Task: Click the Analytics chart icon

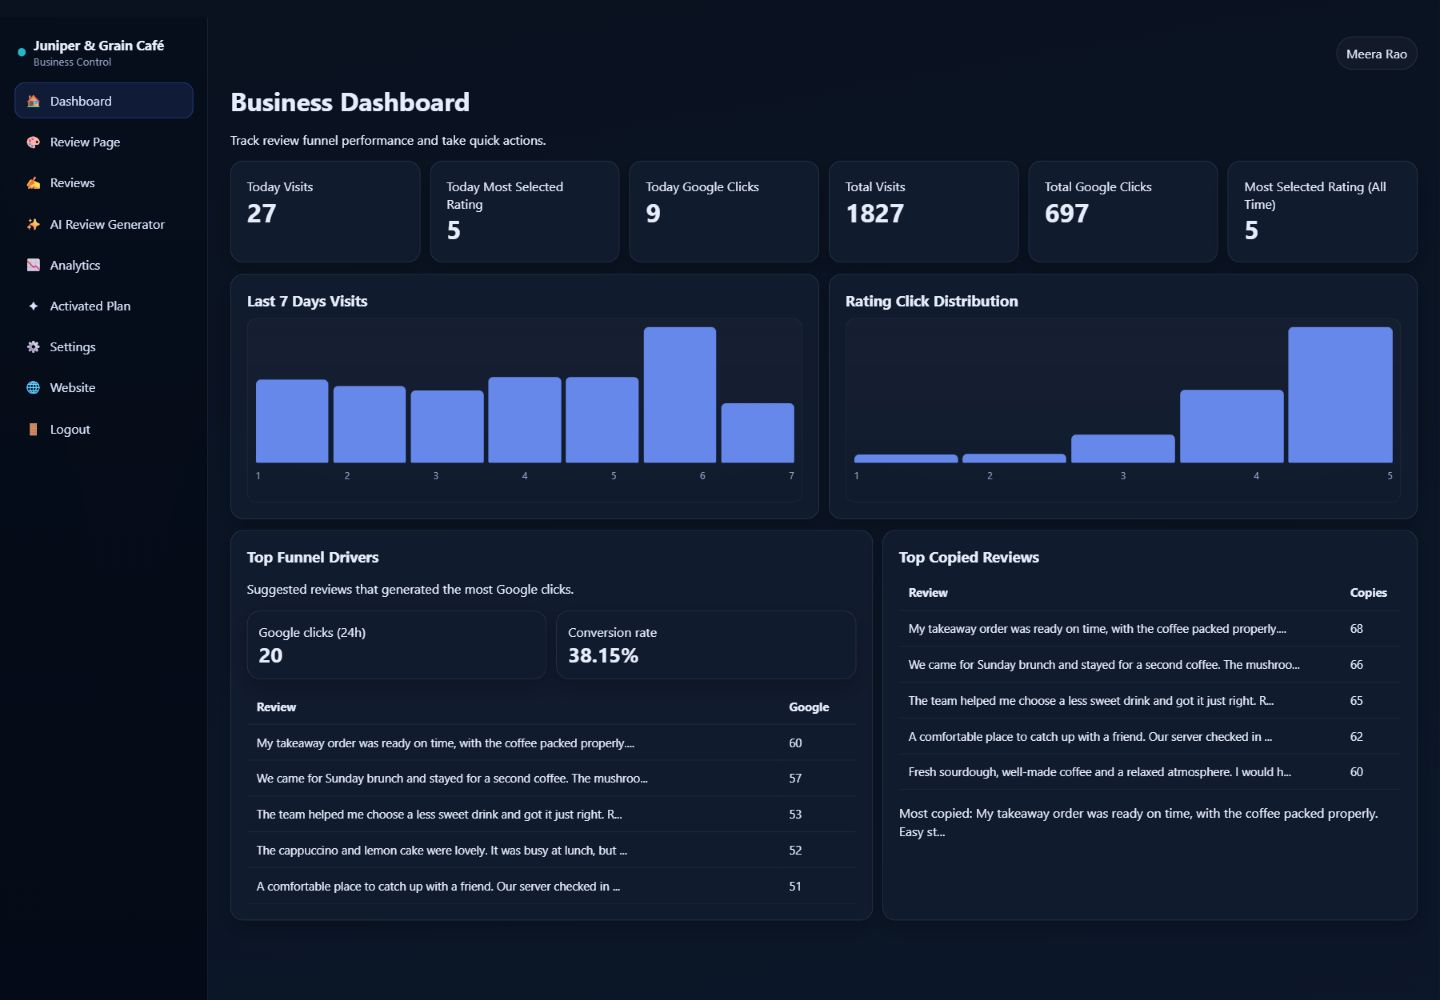Action: coord(33,265)
